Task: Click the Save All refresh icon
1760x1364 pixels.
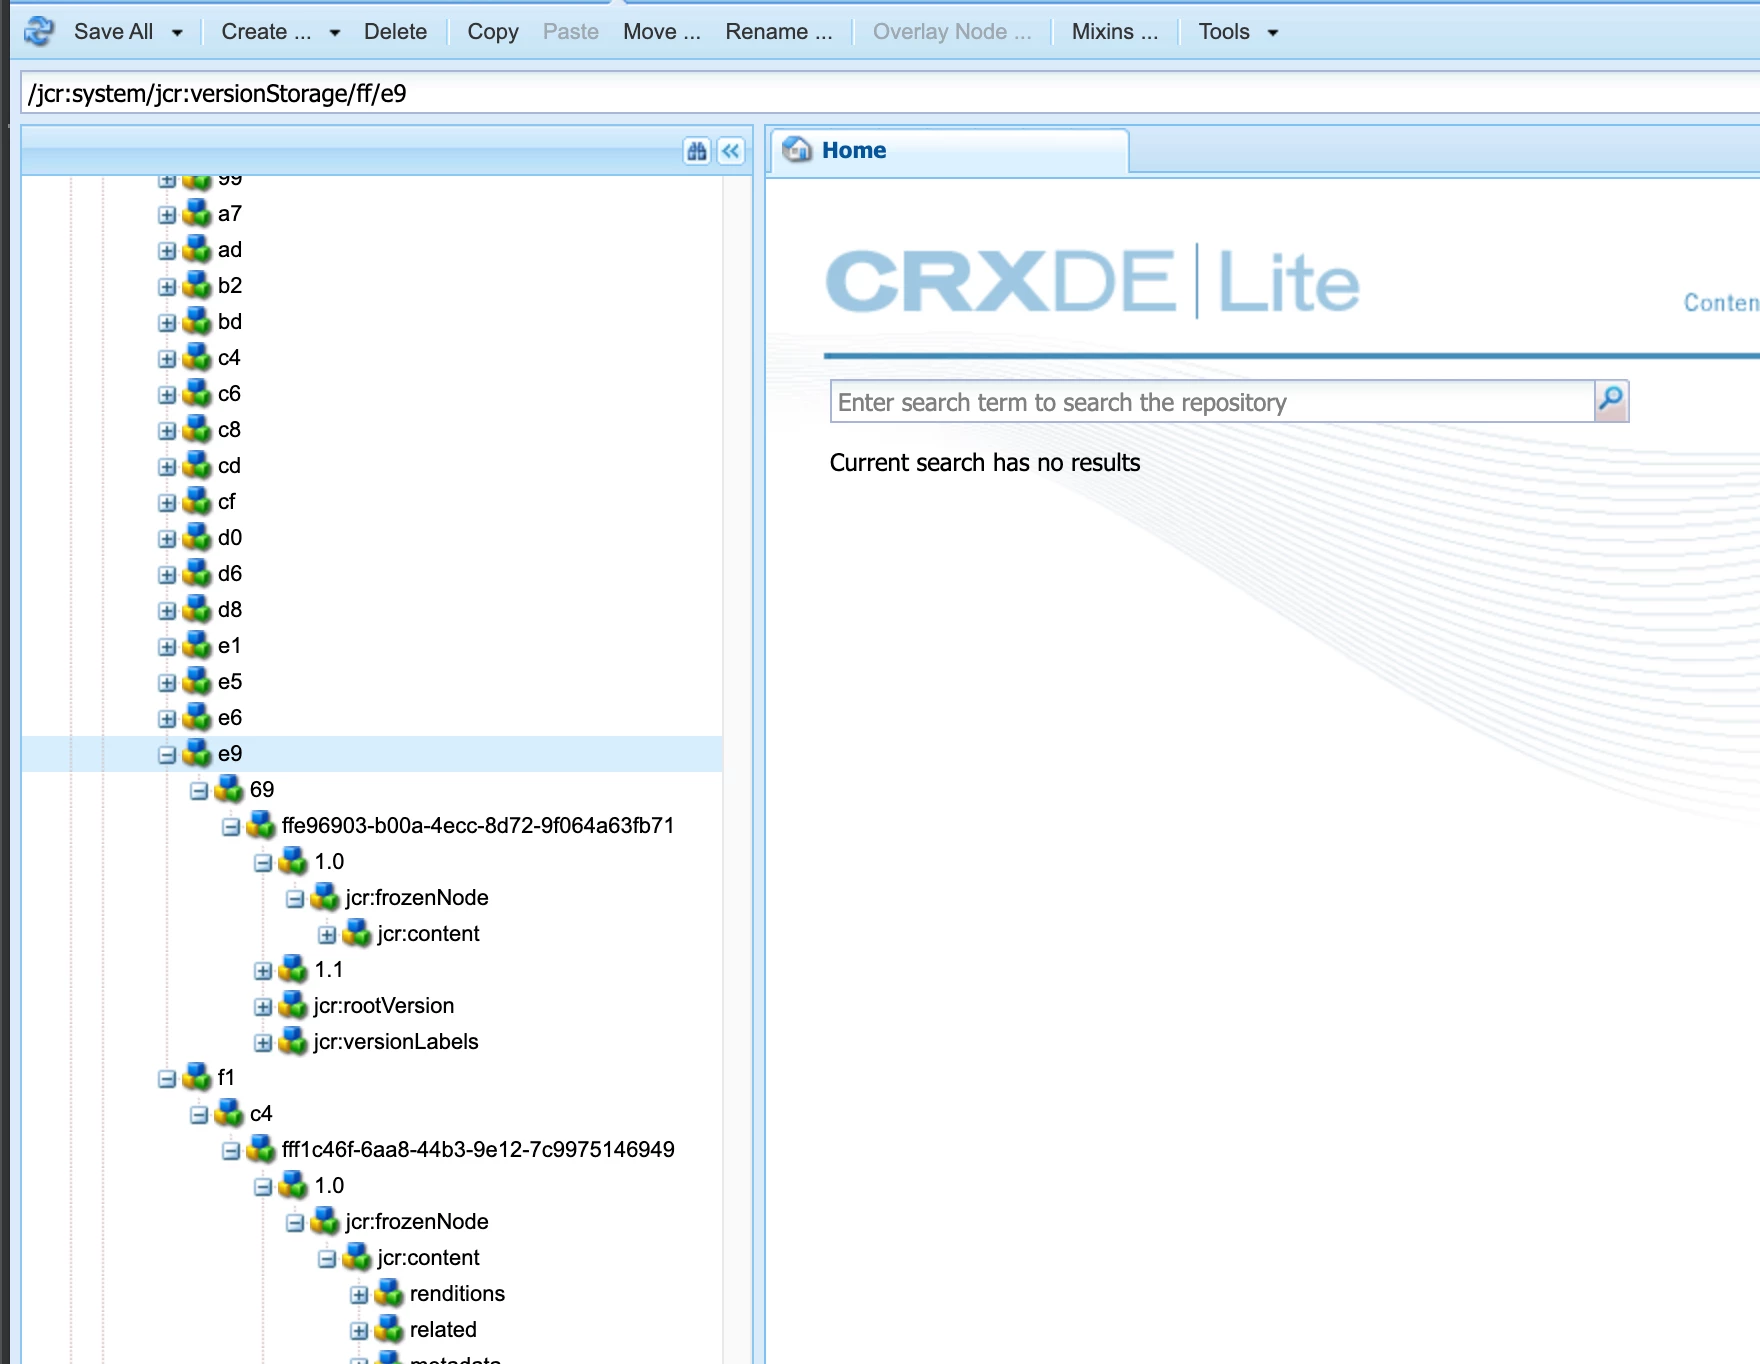Action: pos(39,32)
